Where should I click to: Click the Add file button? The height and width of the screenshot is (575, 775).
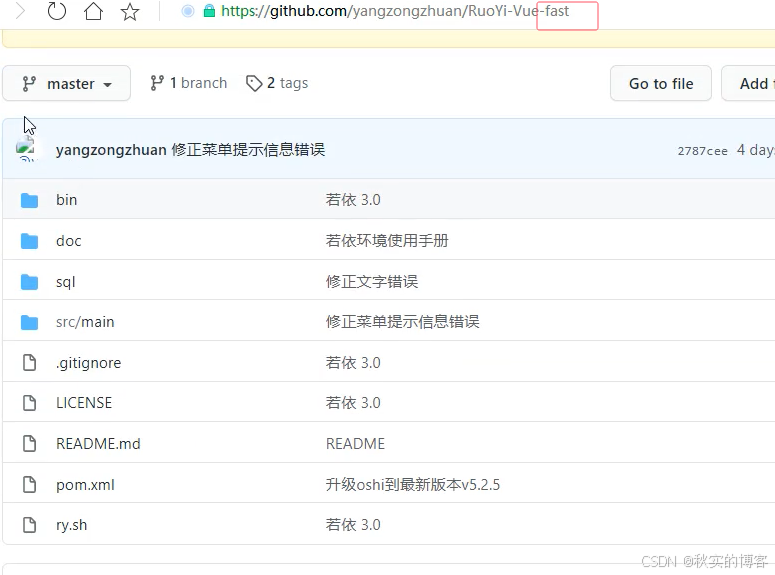click(748, 84)
